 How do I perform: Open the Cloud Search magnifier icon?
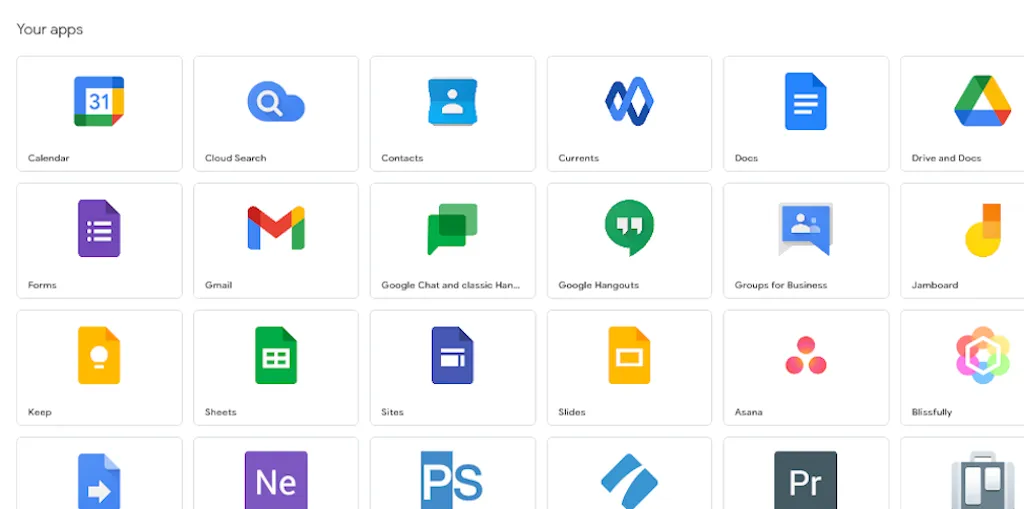[276, 101]
